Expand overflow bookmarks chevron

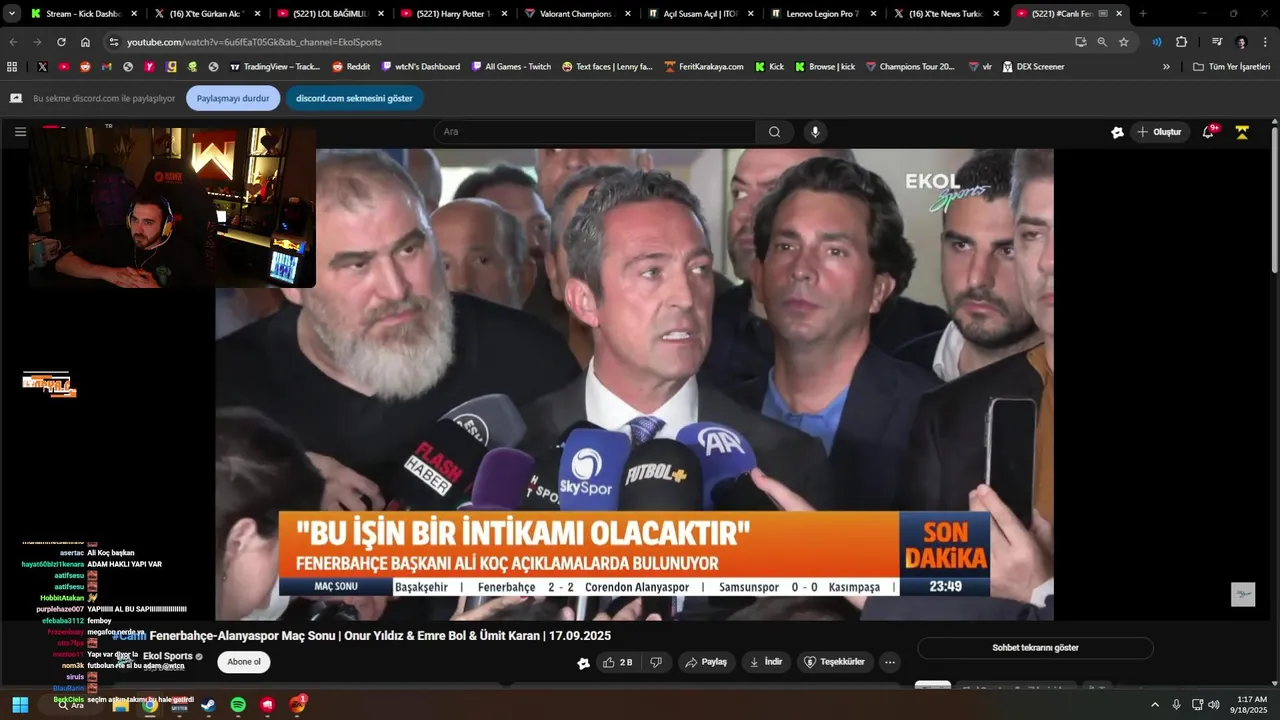tap(1166, 67)
